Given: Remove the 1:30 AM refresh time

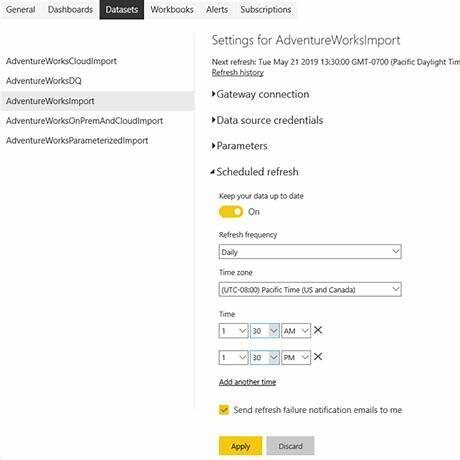Looking at the screenshot, I should coord(318,330).
